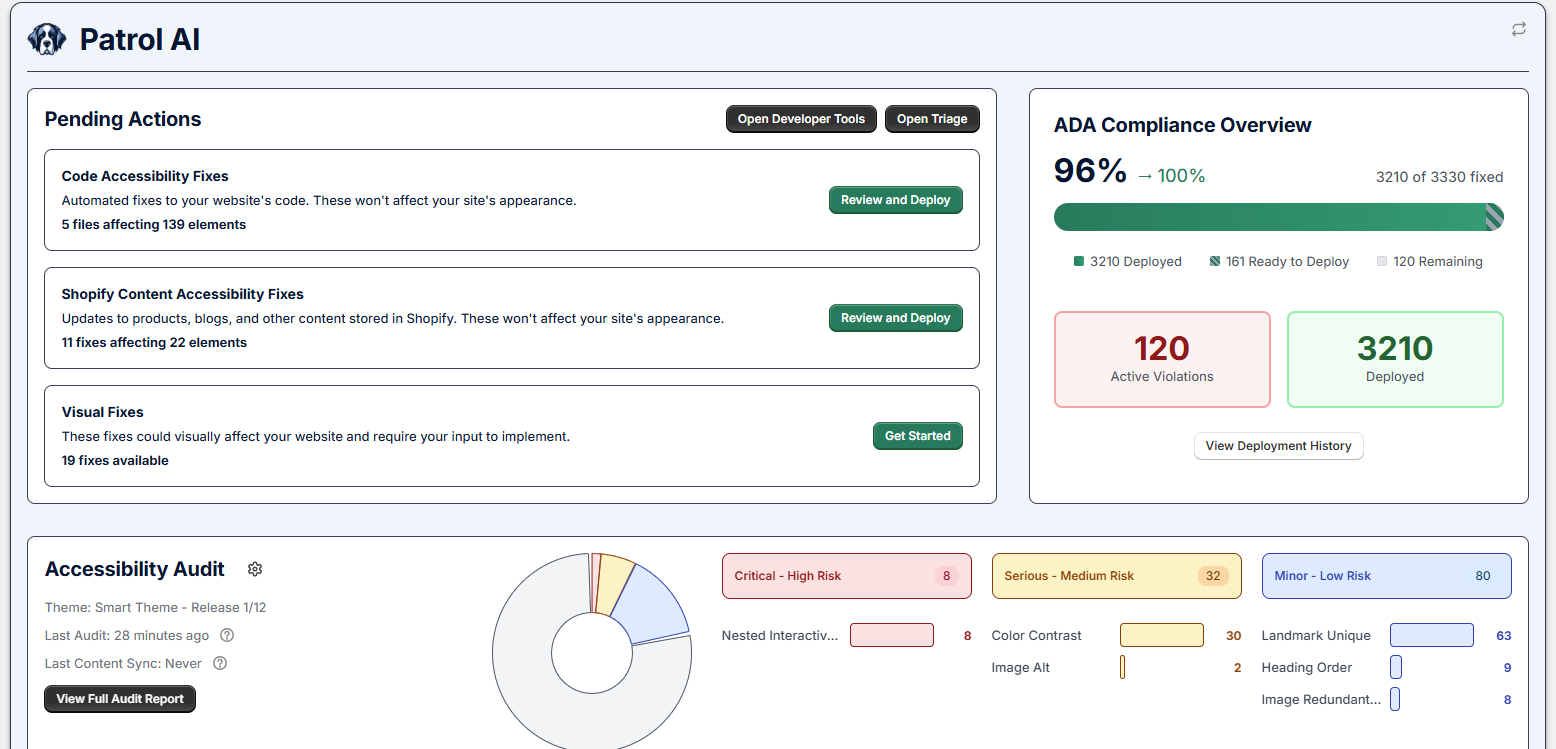Review and Deploy Shopify Content Fixes

[895, 318]
